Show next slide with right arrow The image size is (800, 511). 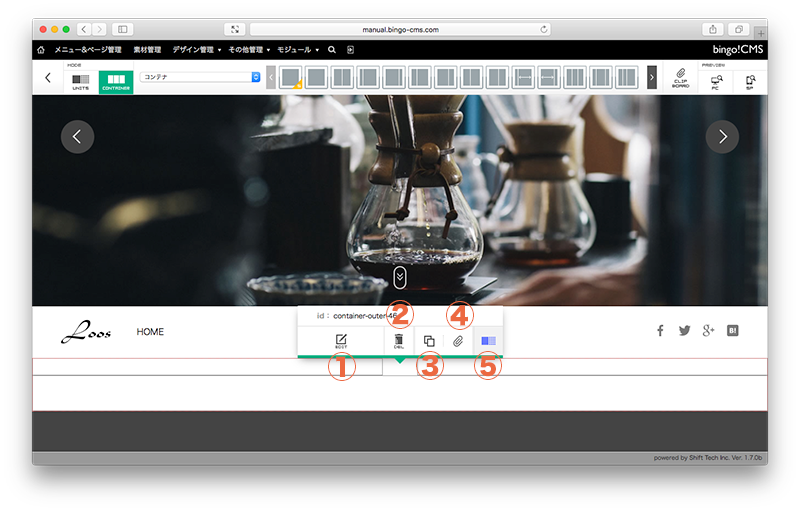point(722,137)
